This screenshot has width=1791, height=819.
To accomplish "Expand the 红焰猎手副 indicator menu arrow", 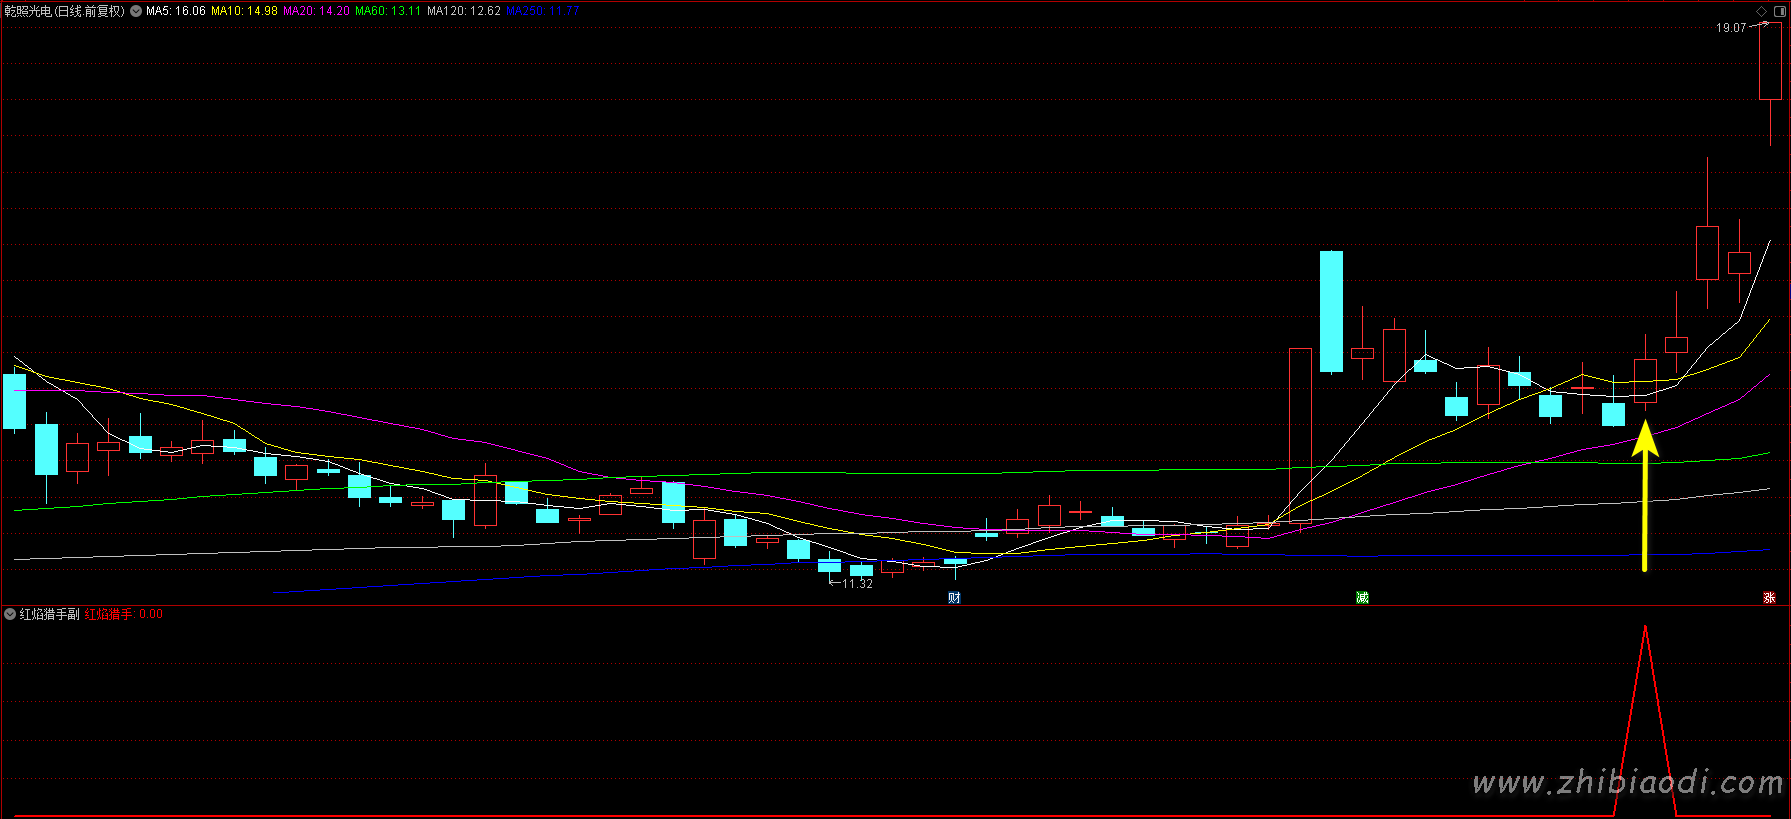I will (x=10, y=614).
